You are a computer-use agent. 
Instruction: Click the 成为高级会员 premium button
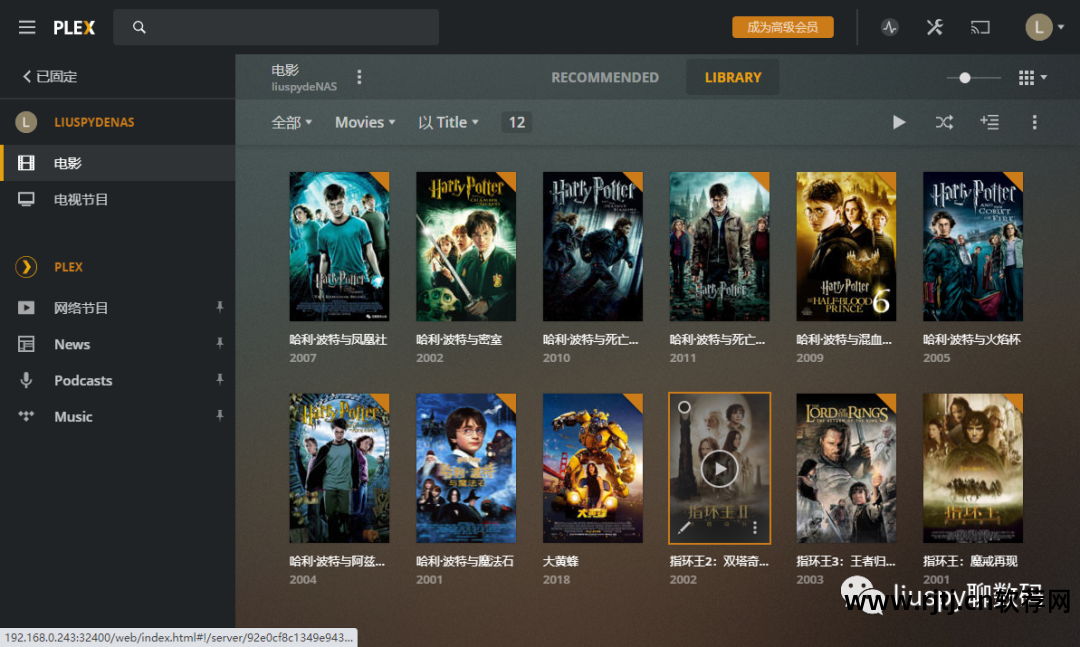click(x=782, y=28)
